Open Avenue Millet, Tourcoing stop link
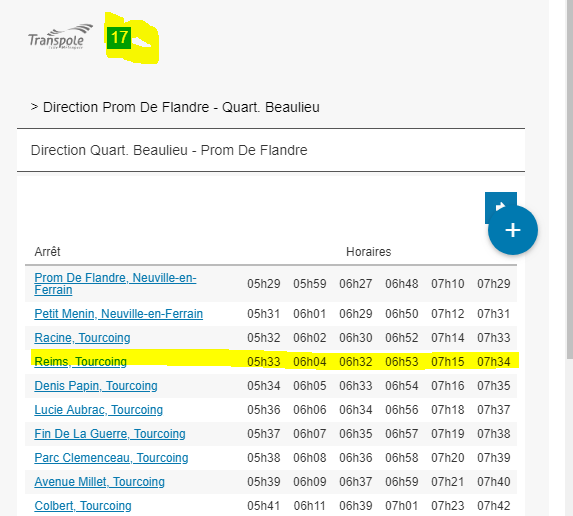Image resolution: width=573 pixels, height=516 pixels. point(99,482)
